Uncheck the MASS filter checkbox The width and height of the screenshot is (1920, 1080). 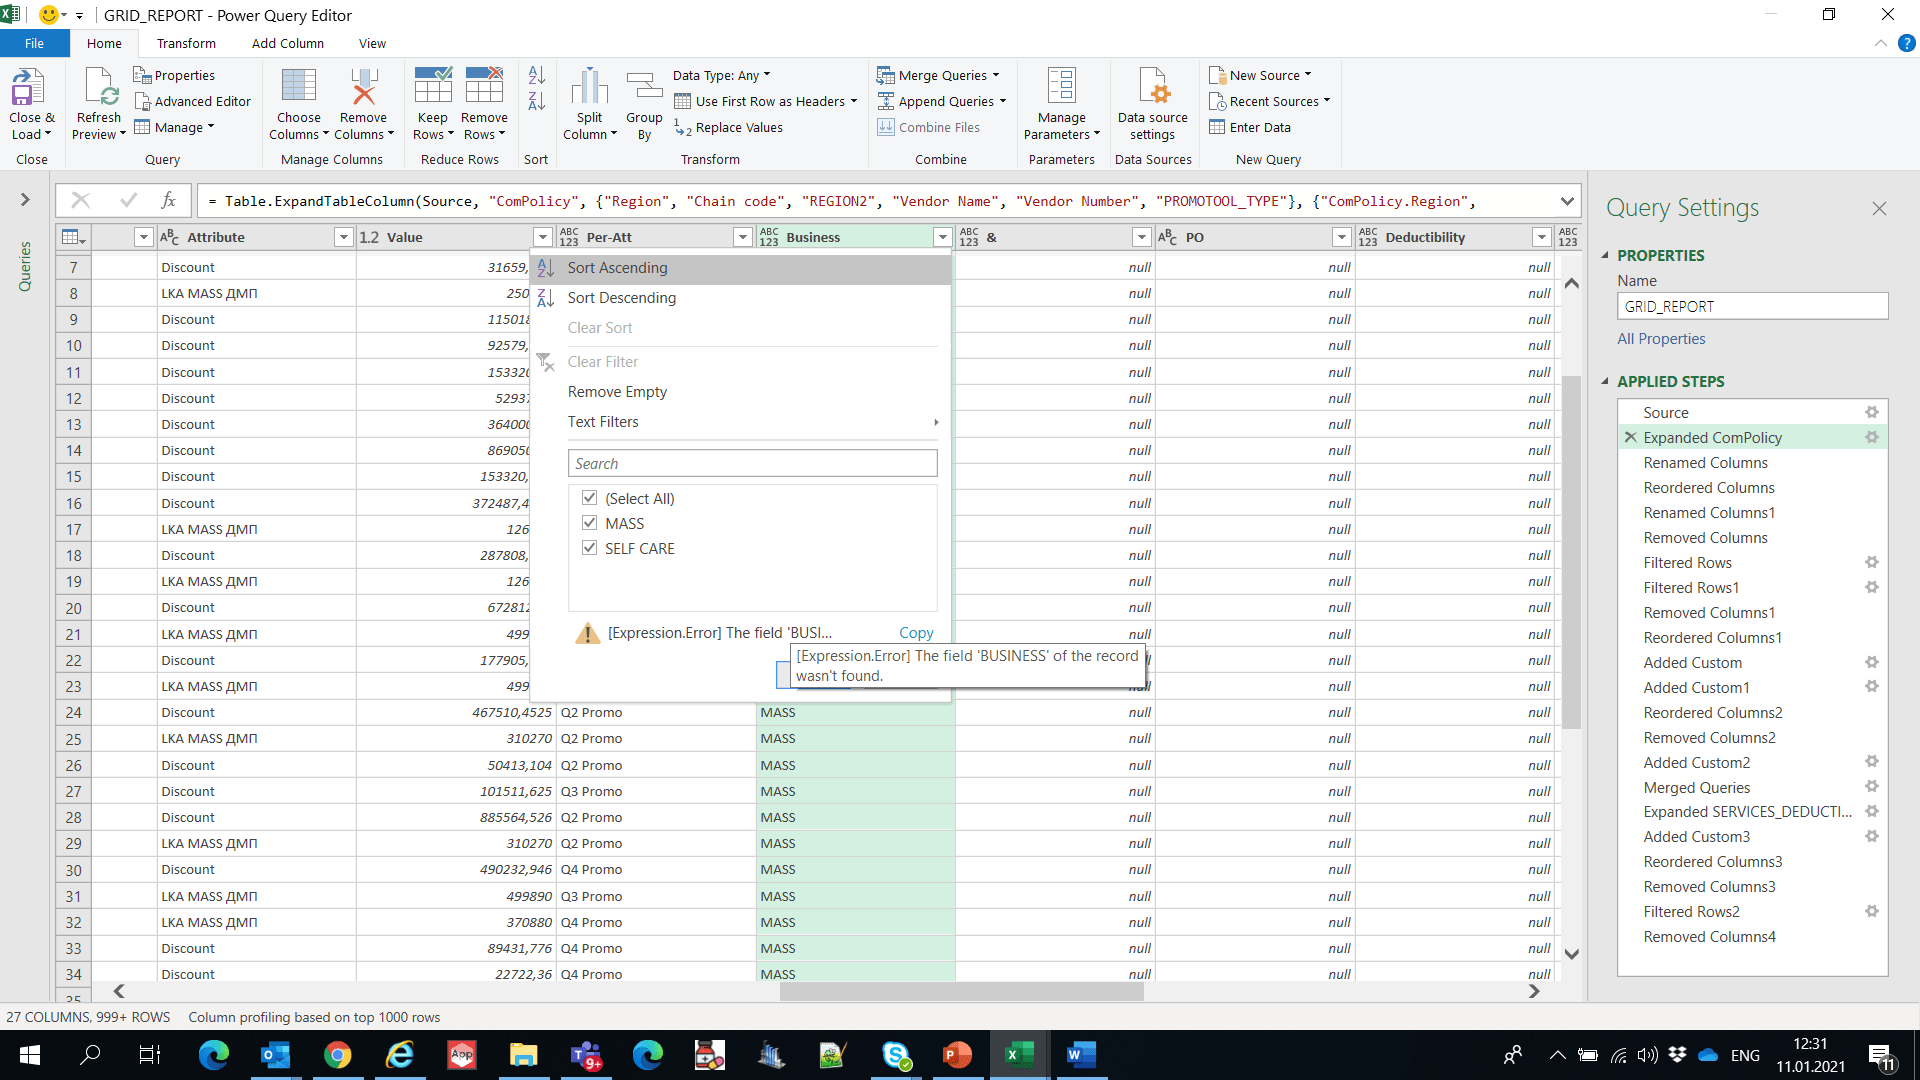tap(590, 523)
